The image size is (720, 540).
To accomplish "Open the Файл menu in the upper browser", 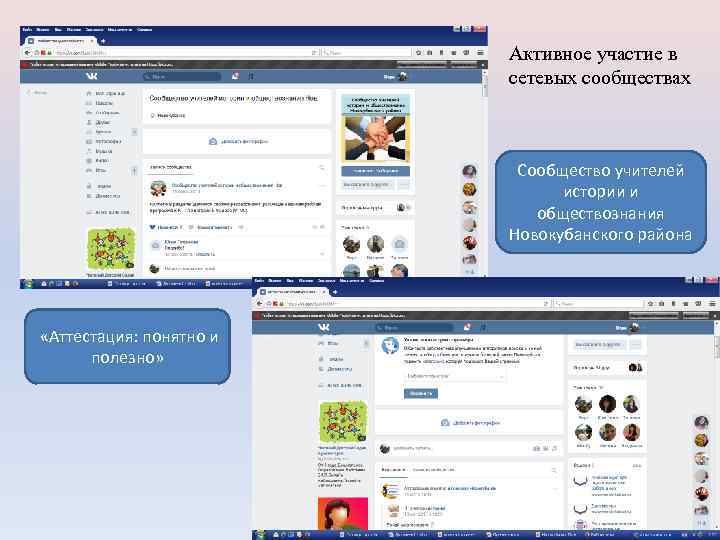I will tap(27, 29).
